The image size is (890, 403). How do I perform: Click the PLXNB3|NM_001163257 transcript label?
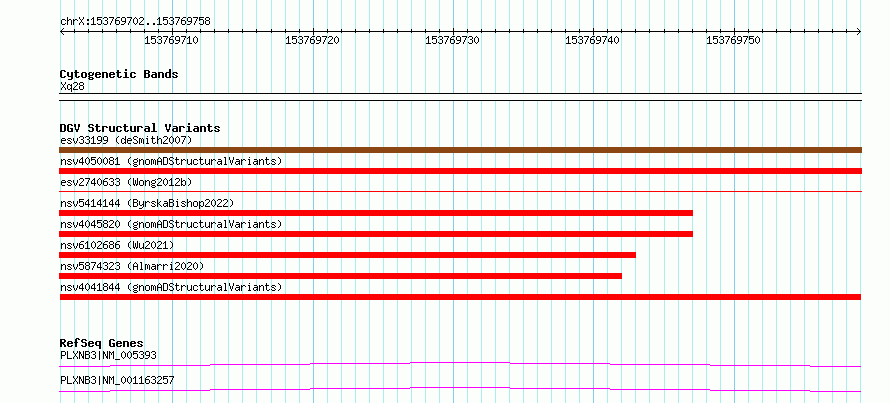(x=117, y=380)
